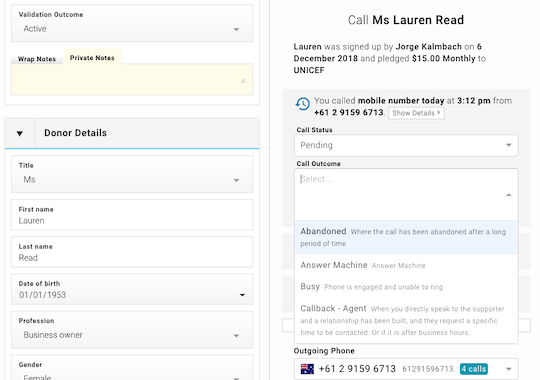Open the Validation Outcome dropdown

pyautogui.click(x=132, y=23)
